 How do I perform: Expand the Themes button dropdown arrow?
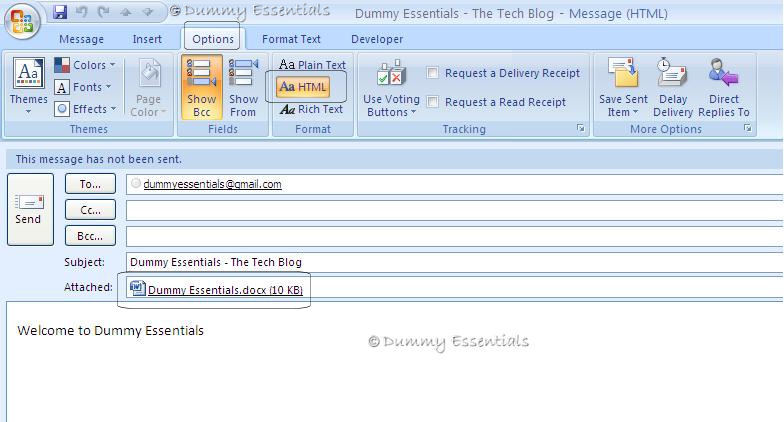coord(28,112)
